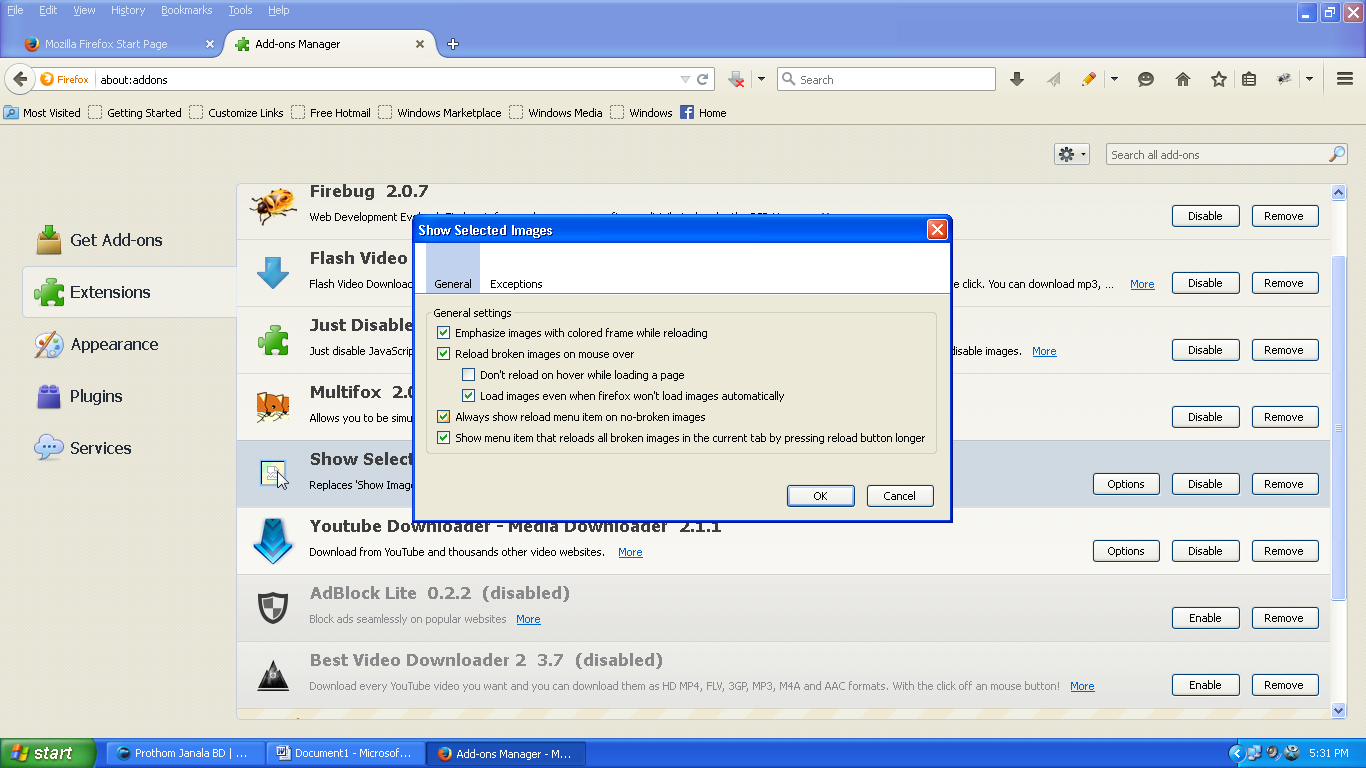Image resolution: width=1366 pixels, height=768 pixels.
Task: Disable the Firebug extension
Action: [1205, 216]
